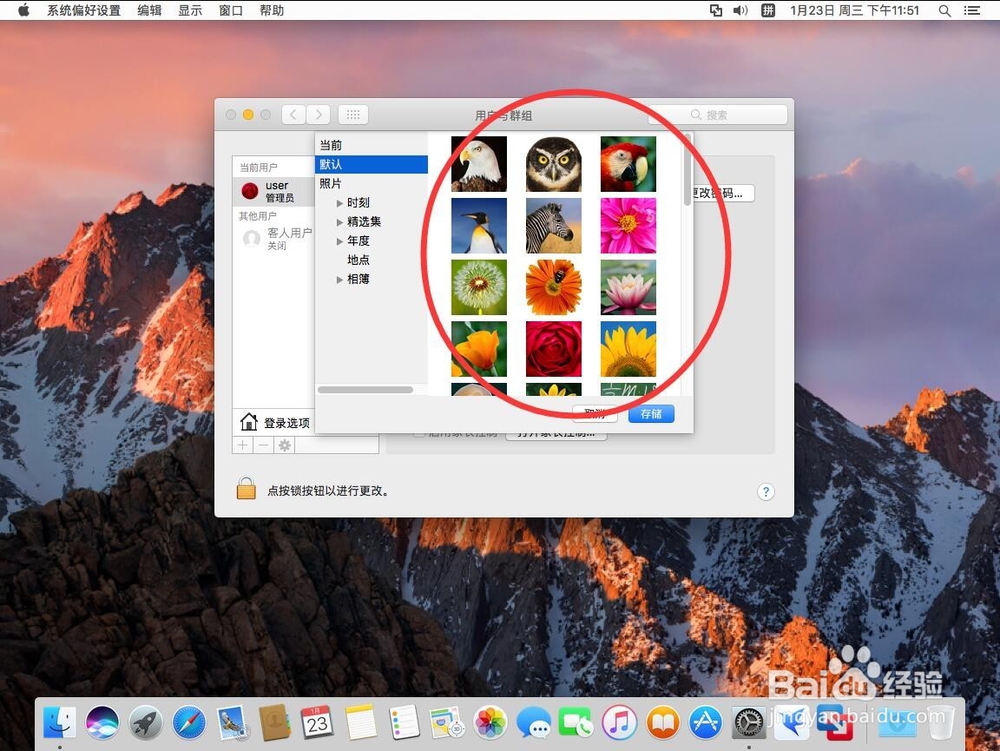Open the 帮助 menu
The height and width of the screenshot is (751, 1000).
click(x=272, y=10)
